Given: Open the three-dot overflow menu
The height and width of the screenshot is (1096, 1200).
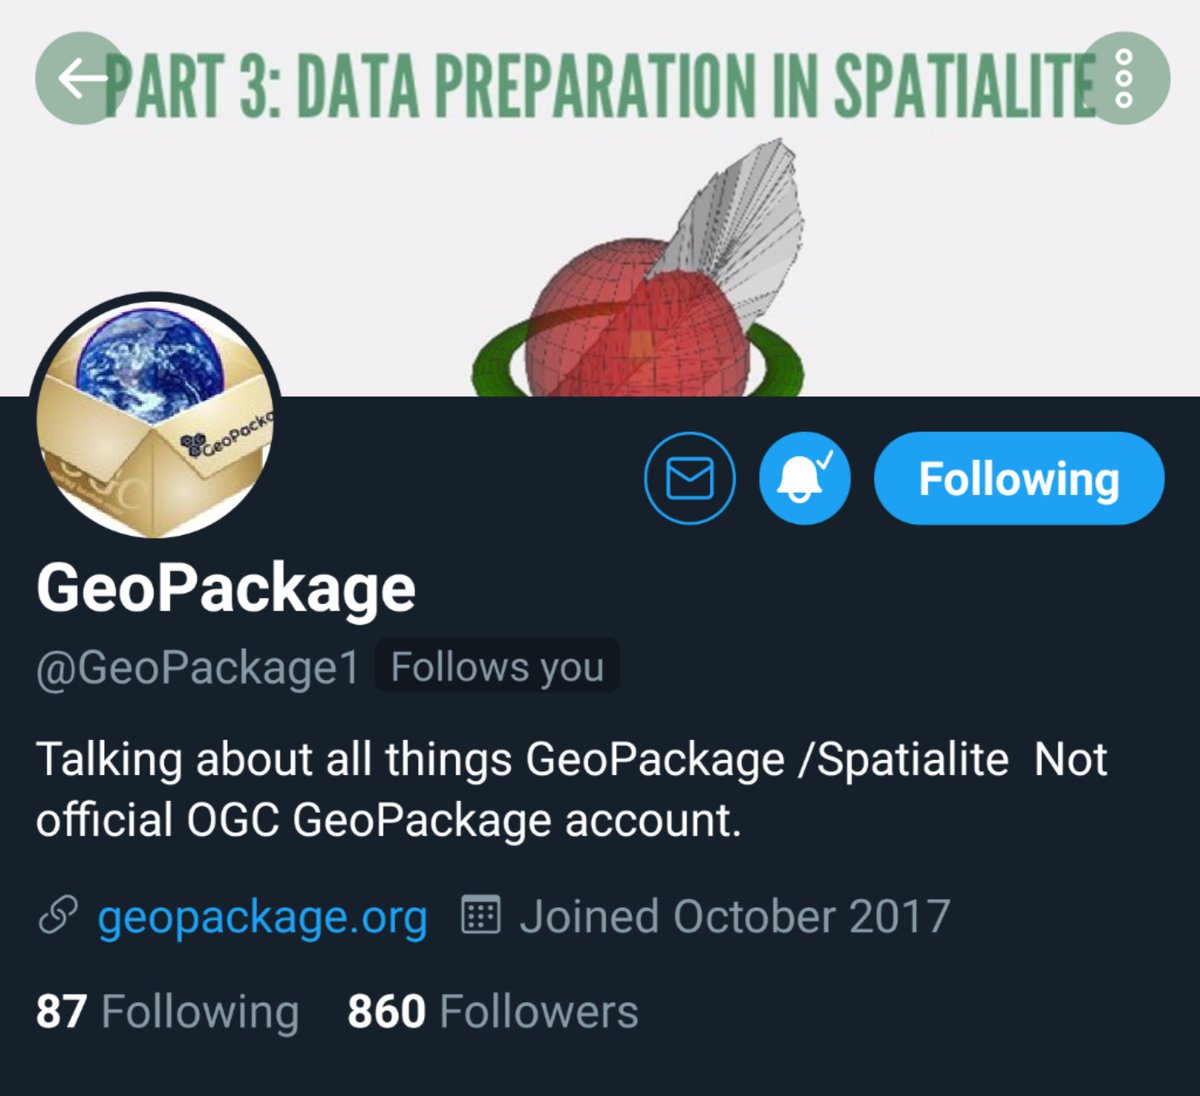Looking at the screenshot, I should point(1124,78).
